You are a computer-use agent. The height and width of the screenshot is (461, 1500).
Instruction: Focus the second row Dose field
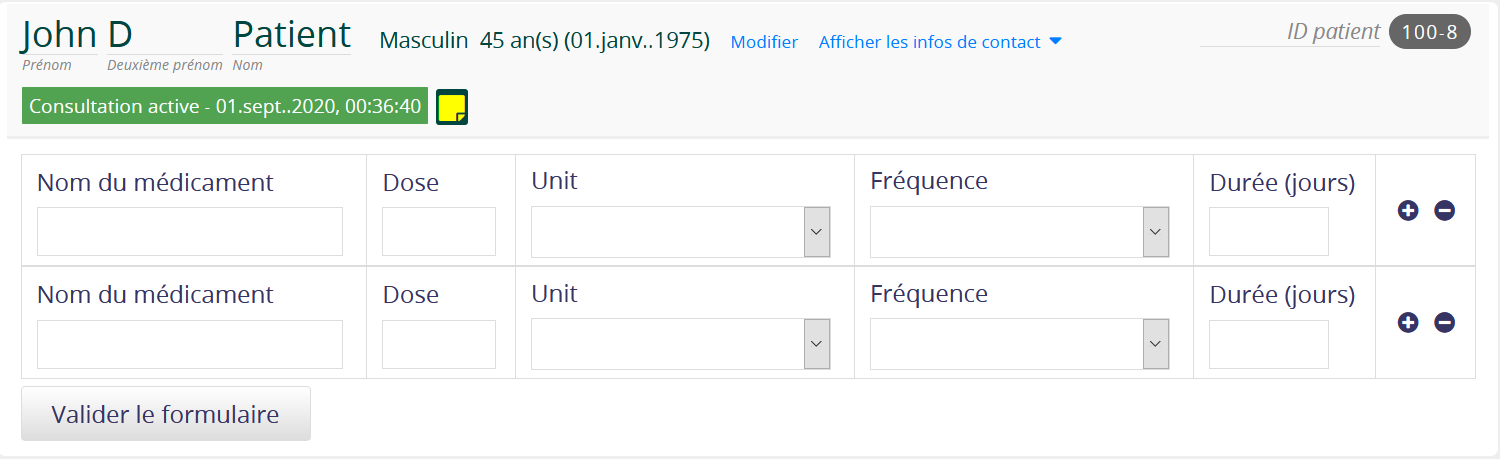[439, 344]
